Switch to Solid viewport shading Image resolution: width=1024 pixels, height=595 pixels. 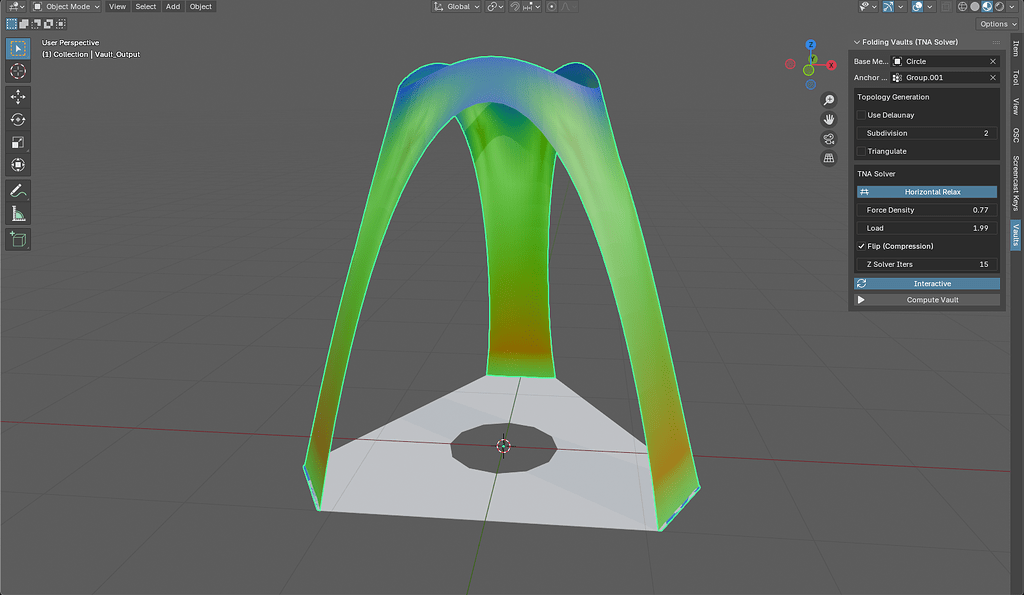coord(974,7)
